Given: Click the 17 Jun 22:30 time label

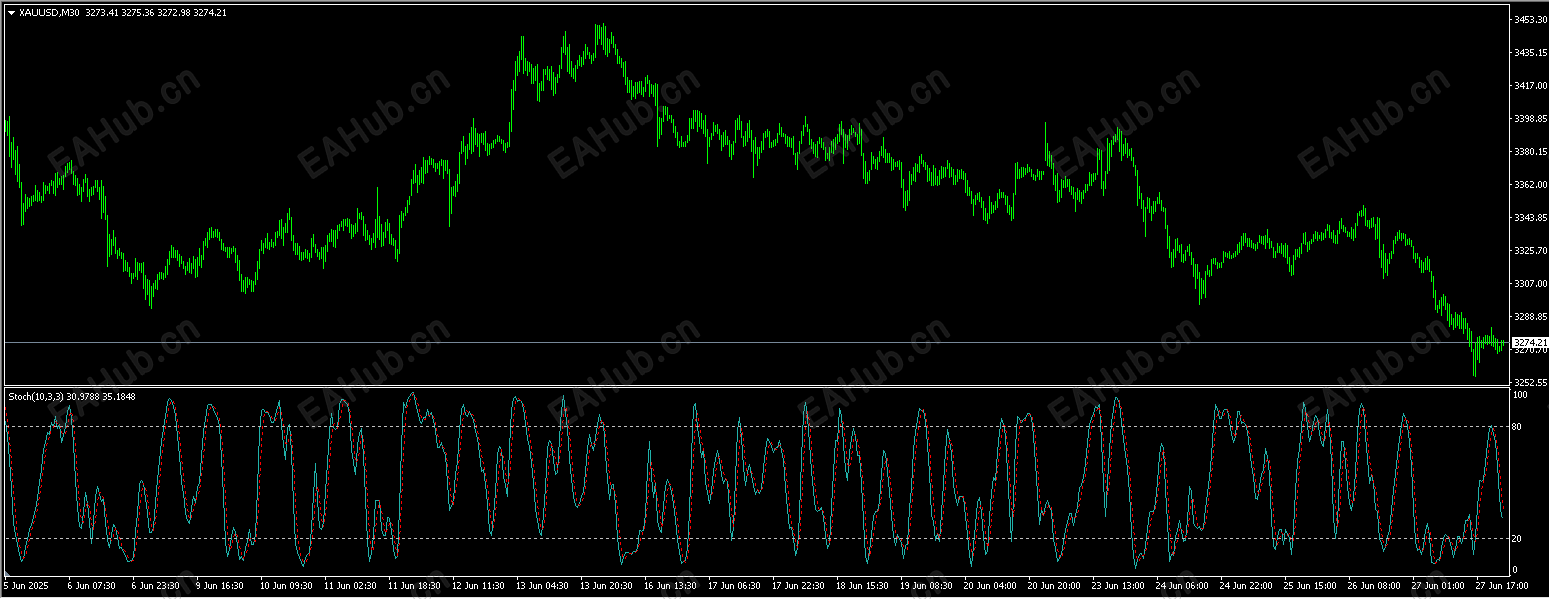Looking at the screenshot, I should (x=798, y=586).
